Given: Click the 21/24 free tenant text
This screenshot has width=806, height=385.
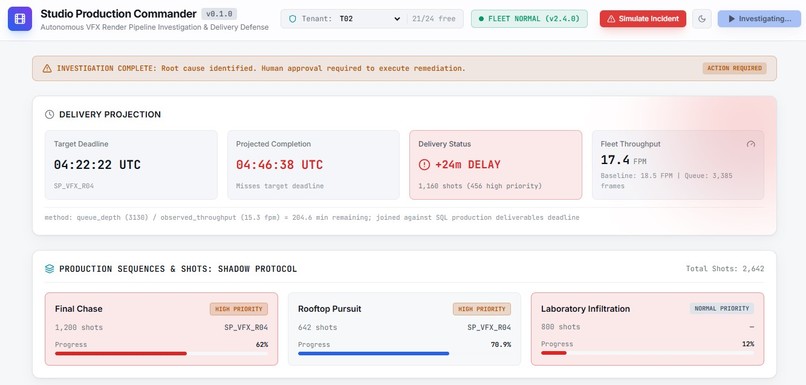Looking at the screenshot, I should (x=433, y=19).
